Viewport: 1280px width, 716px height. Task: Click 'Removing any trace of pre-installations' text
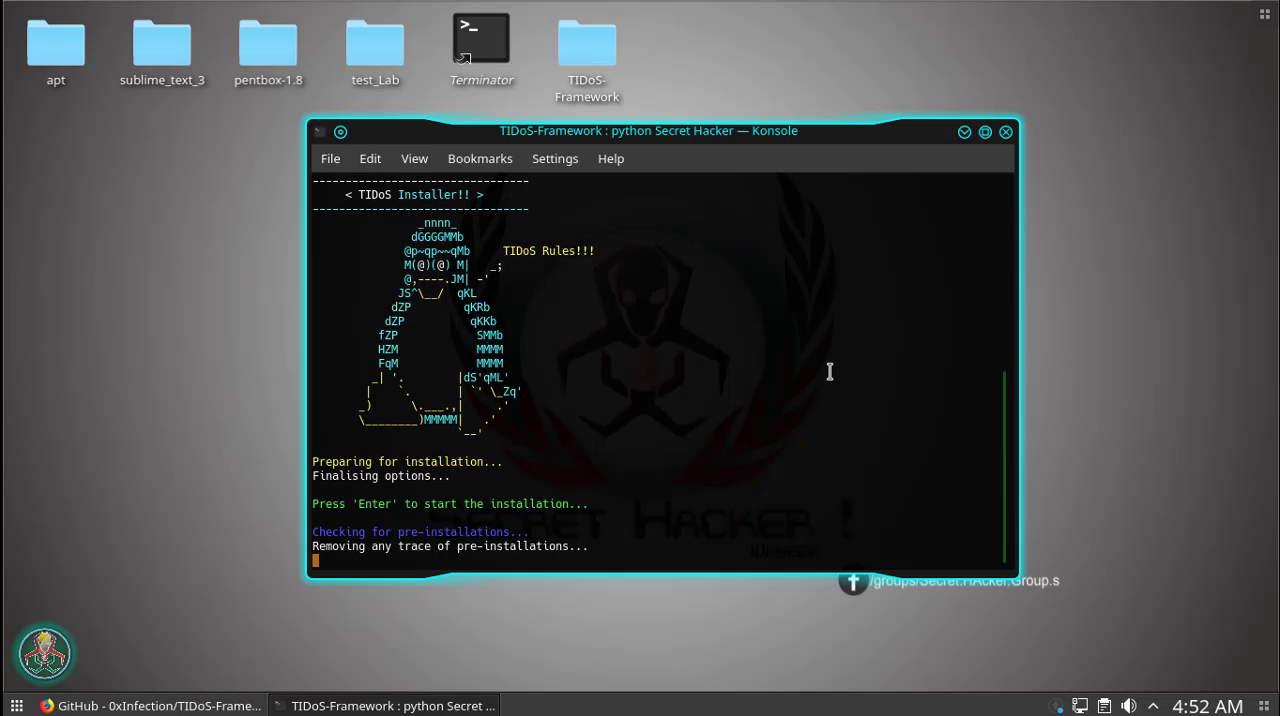(450, 546)
